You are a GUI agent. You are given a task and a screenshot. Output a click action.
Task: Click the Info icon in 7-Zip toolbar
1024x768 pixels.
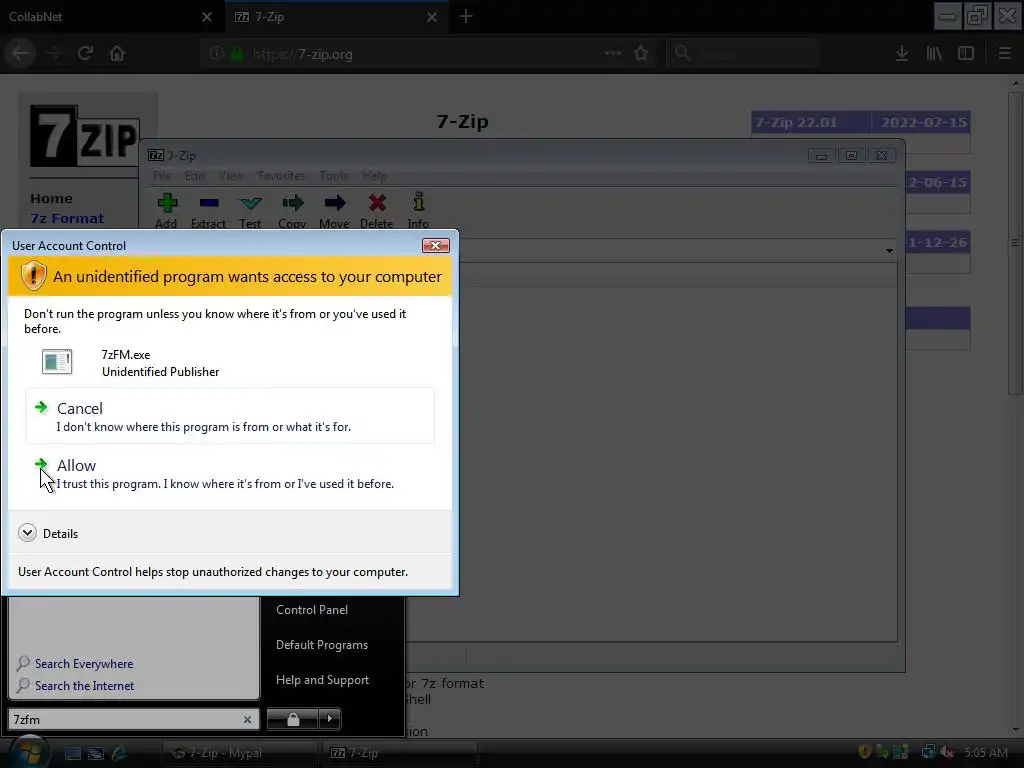click(x=419, y=202)
